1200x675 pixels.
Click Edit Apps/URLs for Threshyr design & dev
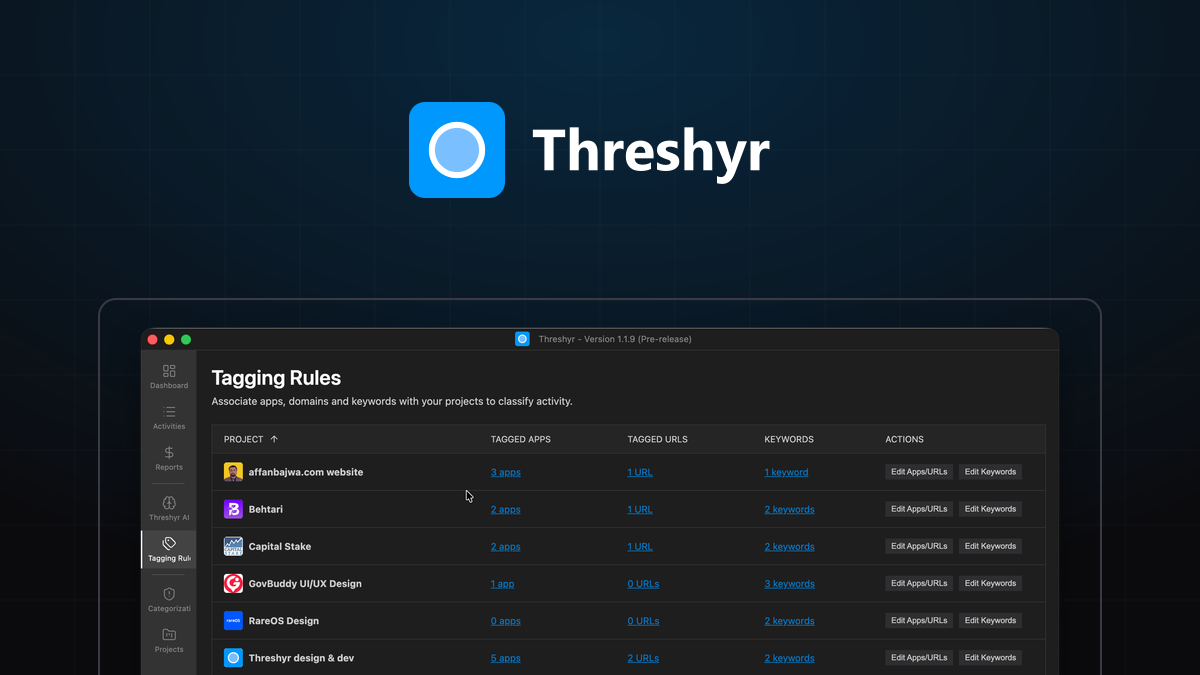pyautogui.click(x=919, y=657)
